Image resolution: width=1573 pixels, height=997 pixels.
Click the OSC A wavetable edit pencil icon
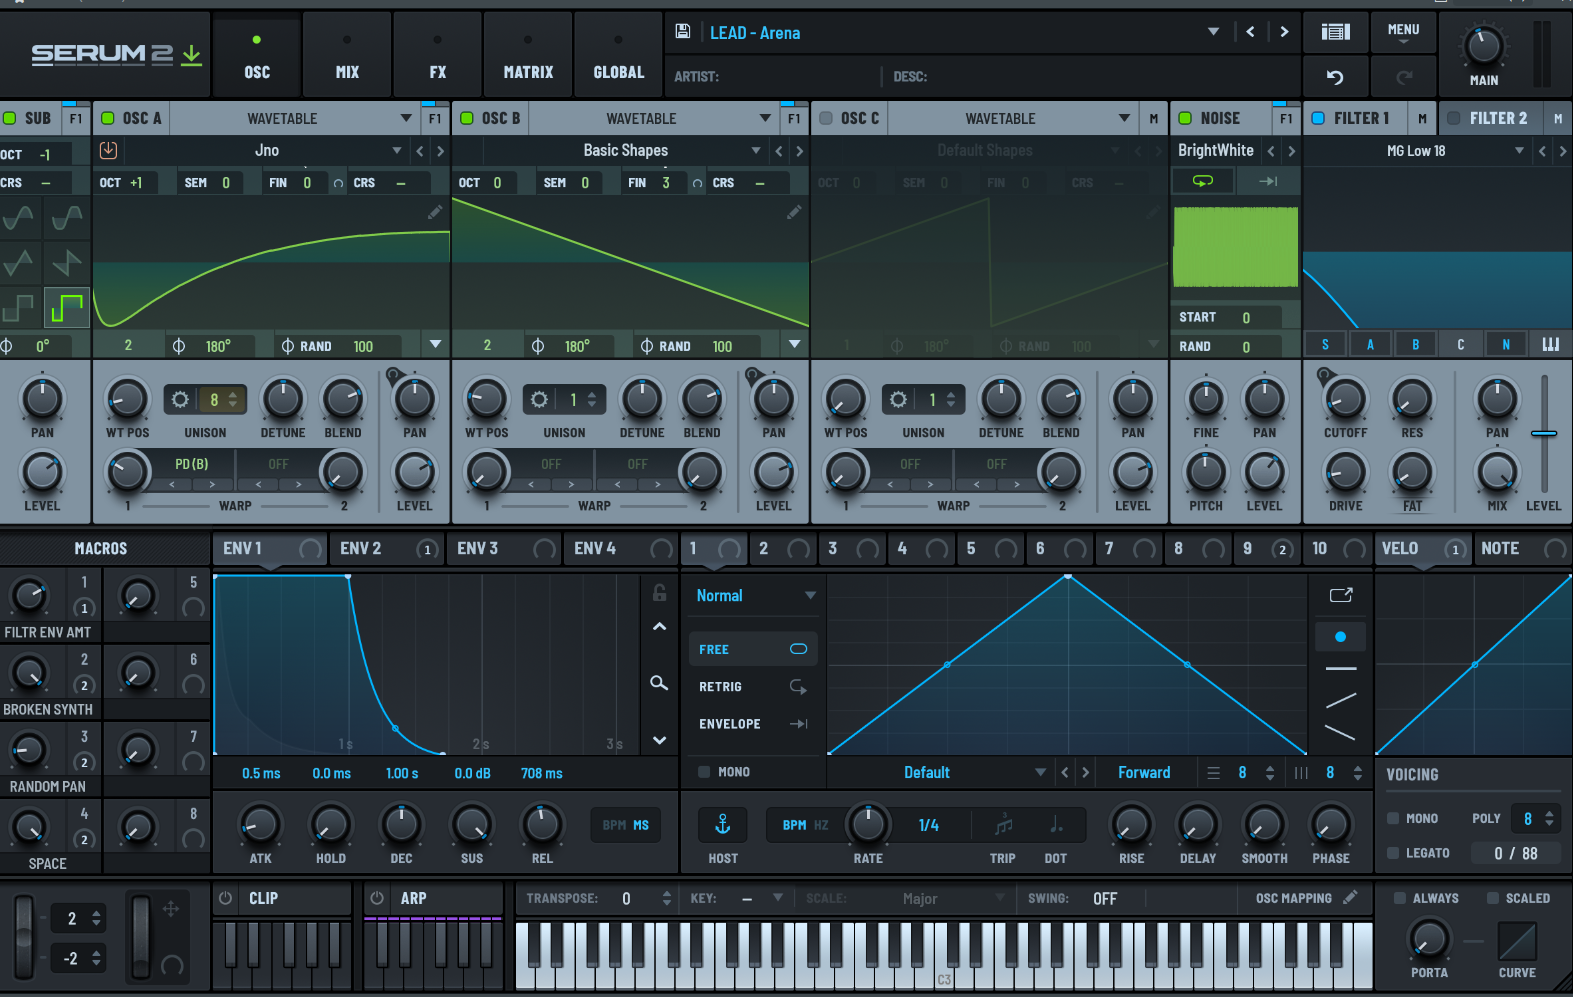pos(435,212)
